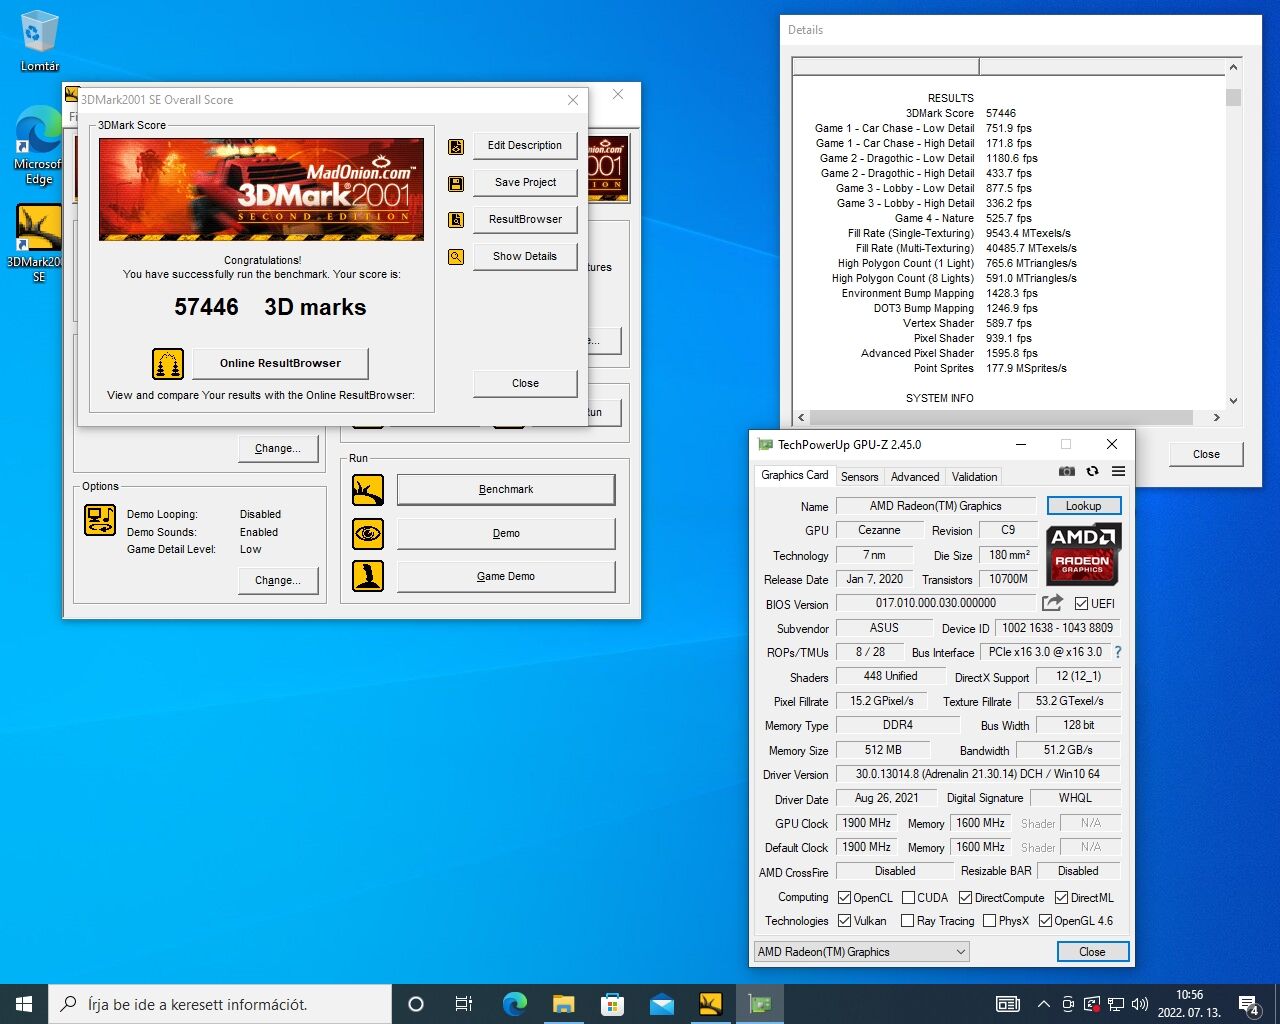Image resolution: width=1280 pixels, height=1024 pixels.
Task: Click the Benchmark run icon
Action: (x=368, y=490)
